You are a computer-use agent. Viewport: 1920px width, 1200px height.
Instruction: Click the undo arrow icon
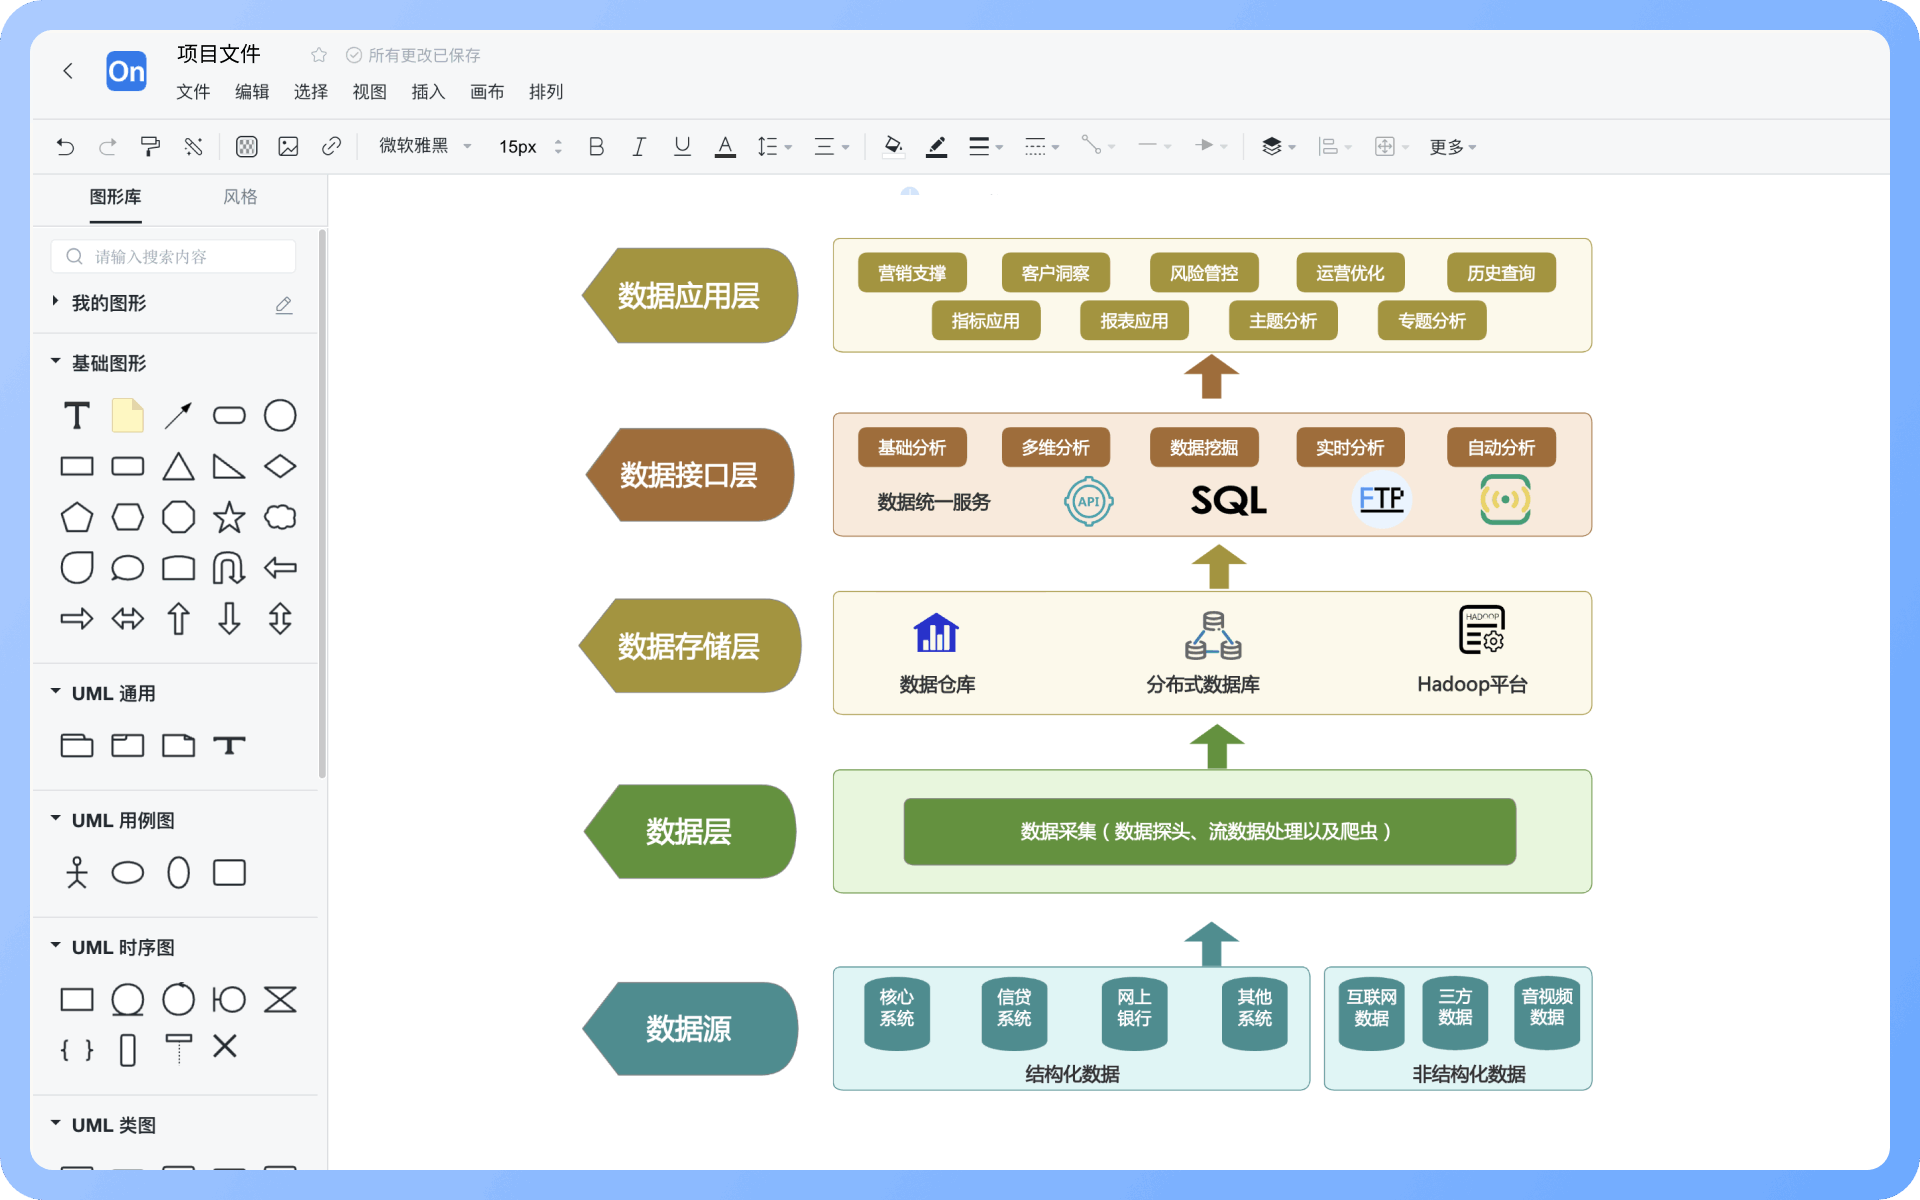(65, 147)
